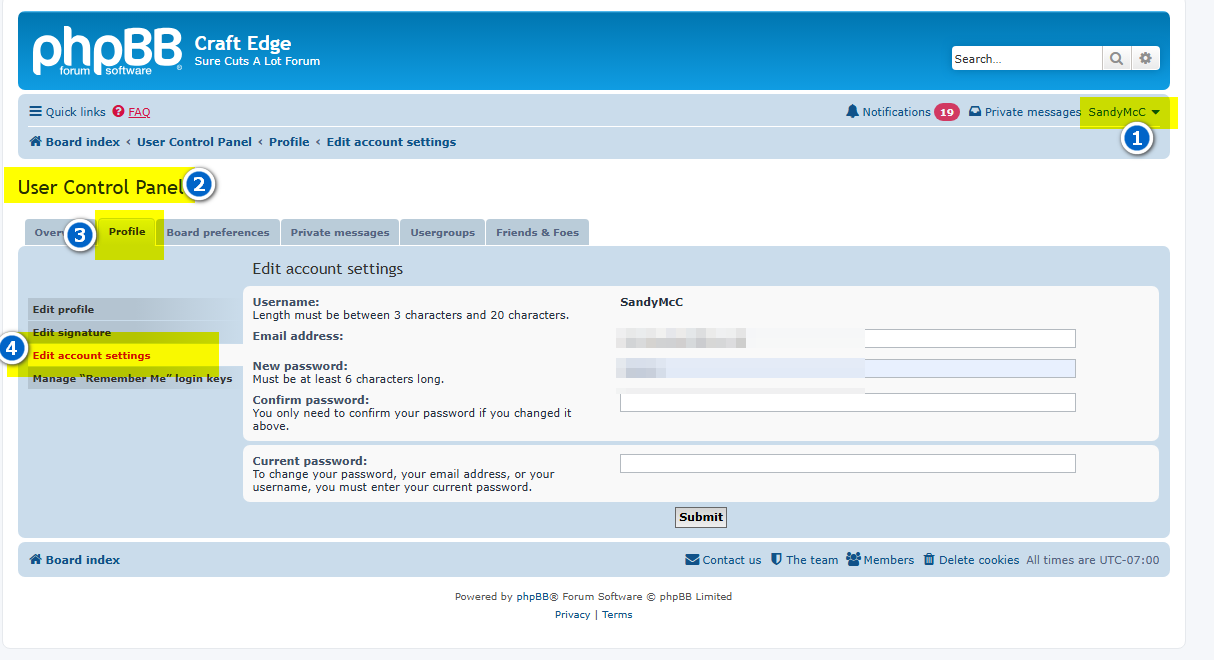Click the search magnifier icon
The image size is (1214, 660).
tap(1116, 59)
